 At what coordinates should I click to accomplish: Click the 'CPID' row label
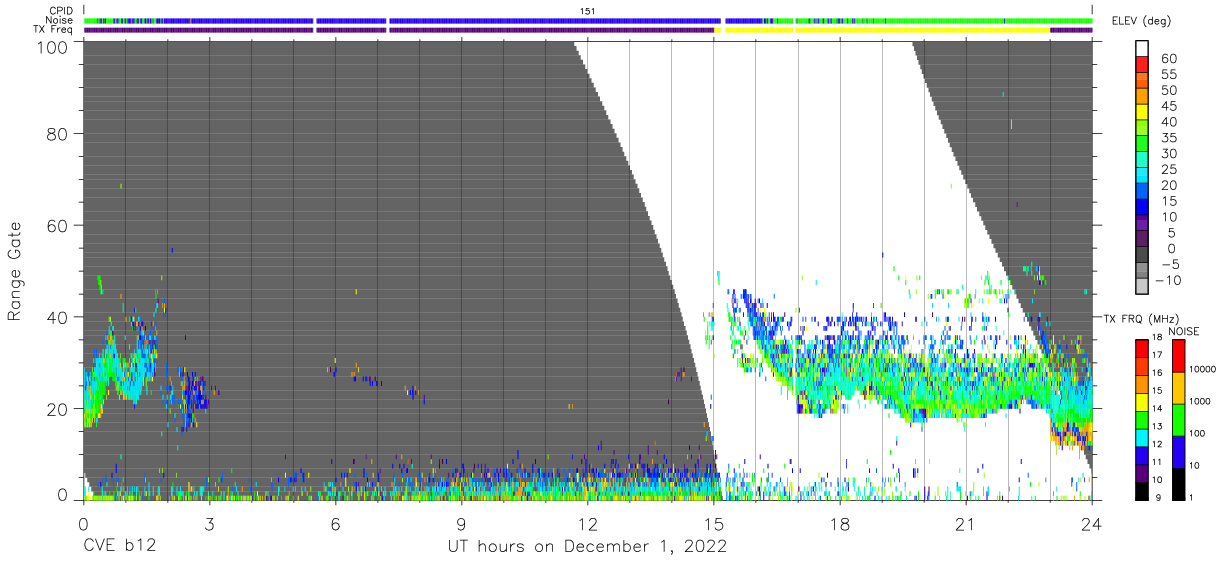(x=62, y=11)
